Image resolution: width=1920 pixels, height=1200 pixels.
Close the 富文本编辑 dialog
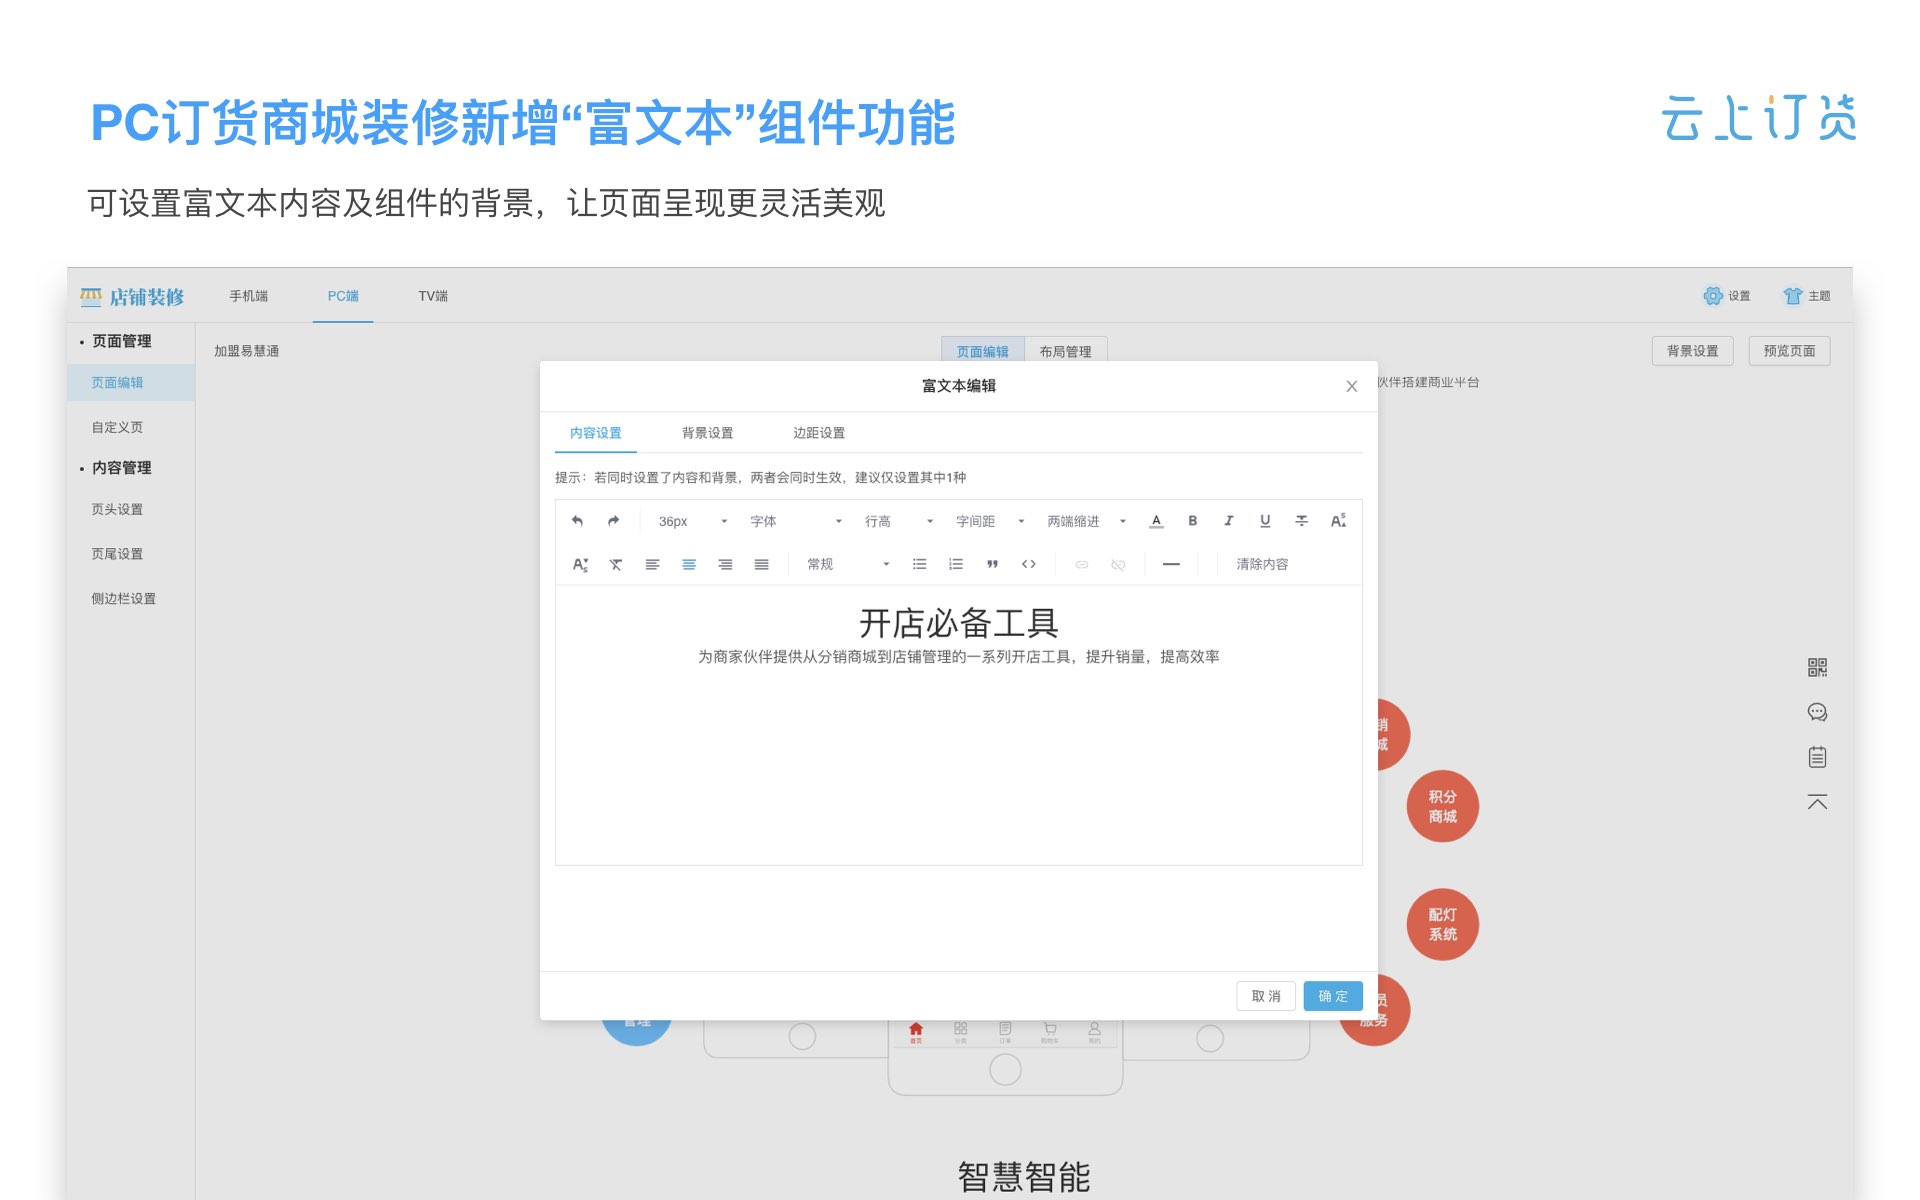(1351, 386)
